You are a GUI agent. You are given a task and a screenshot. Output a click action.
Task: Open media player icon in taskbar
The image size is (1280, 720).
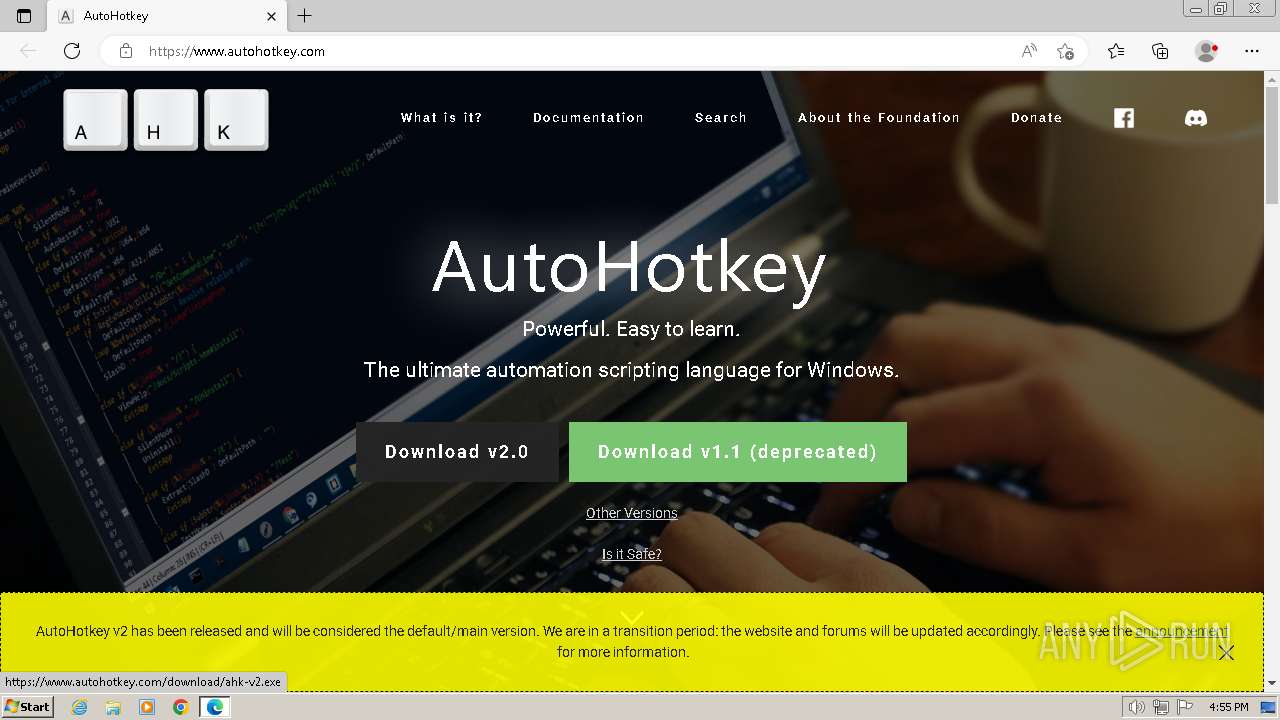click(x=147, y=707)
